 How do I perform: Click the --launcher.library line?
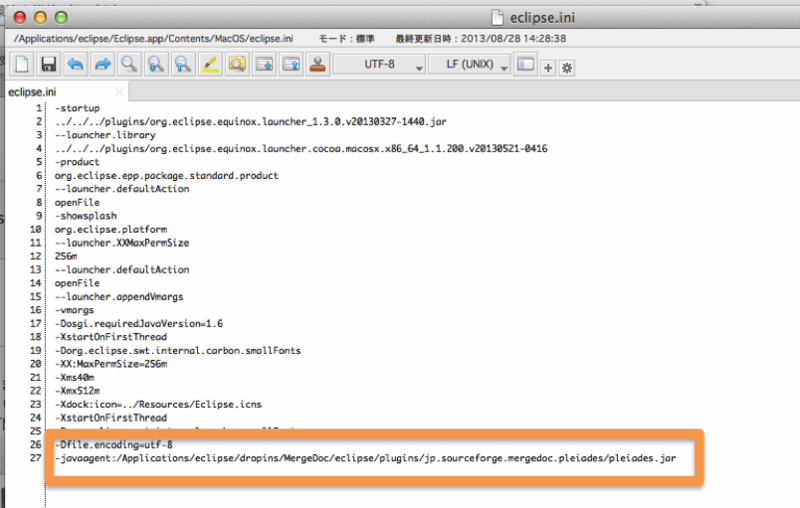[x=105, y=135]
